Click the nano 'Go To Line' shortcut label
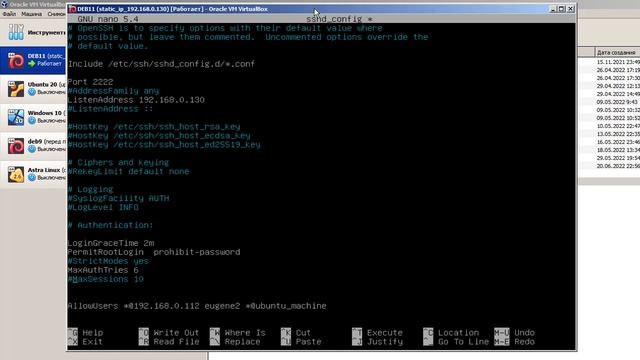 (463, 342)
